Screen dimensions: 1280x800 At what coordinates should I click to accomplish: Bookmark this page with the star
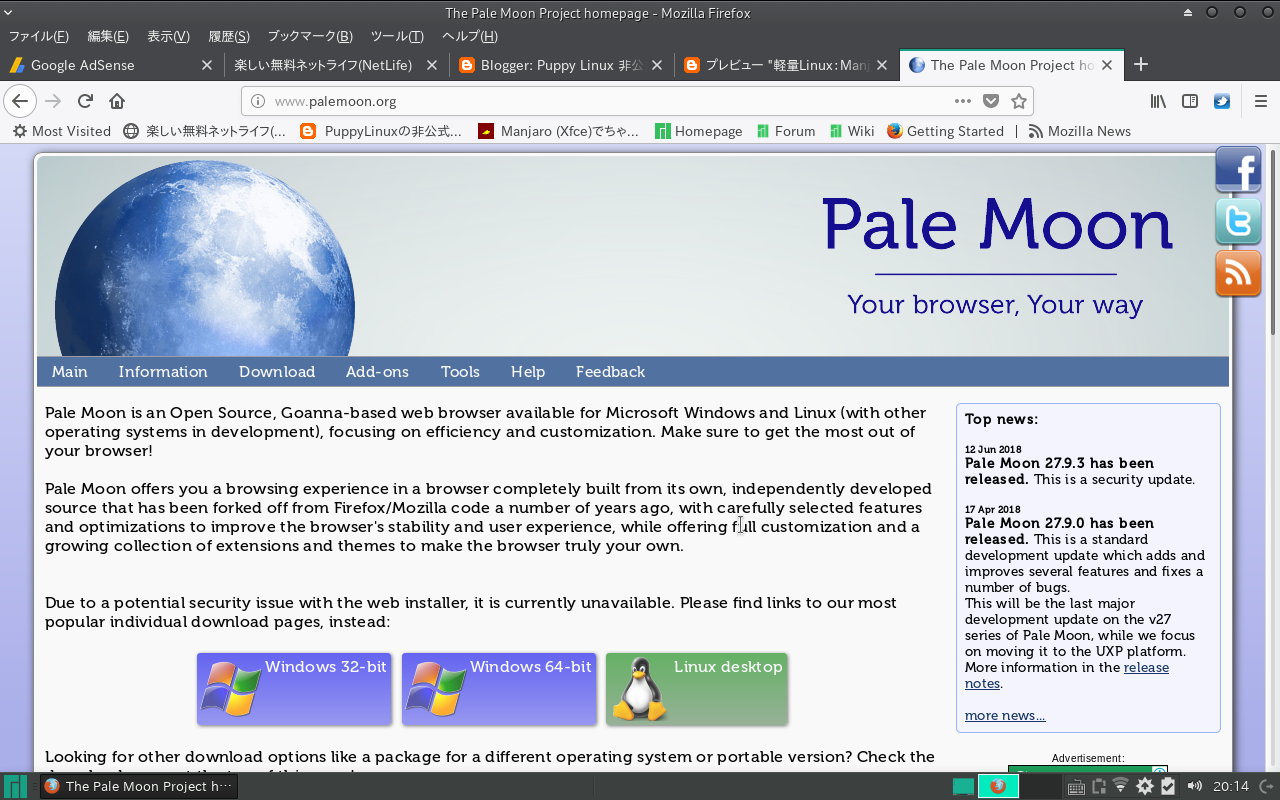coord(1019,101)
